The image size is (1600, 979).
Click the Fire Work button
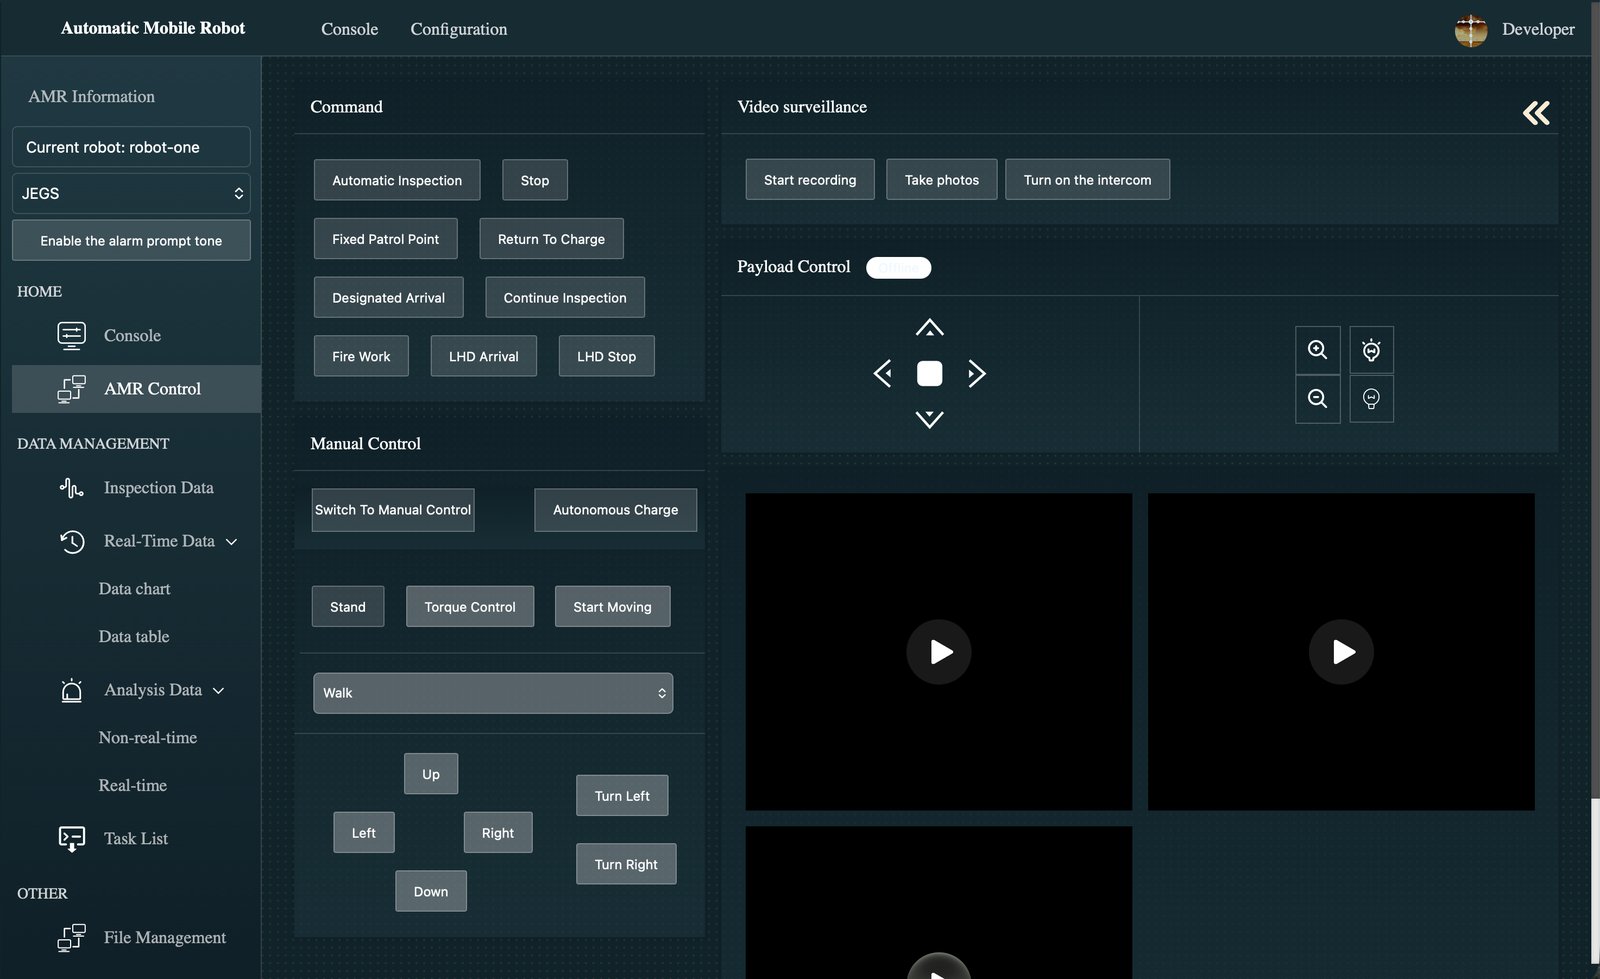point(361,356)
